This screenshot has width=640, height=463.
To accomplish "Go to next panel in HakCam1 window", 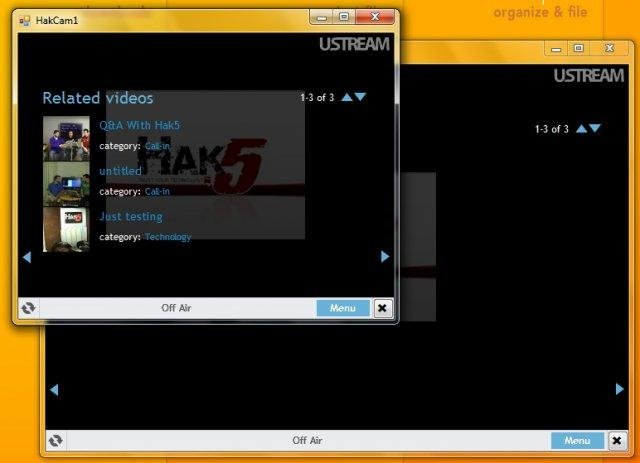I will pos(384,256).
